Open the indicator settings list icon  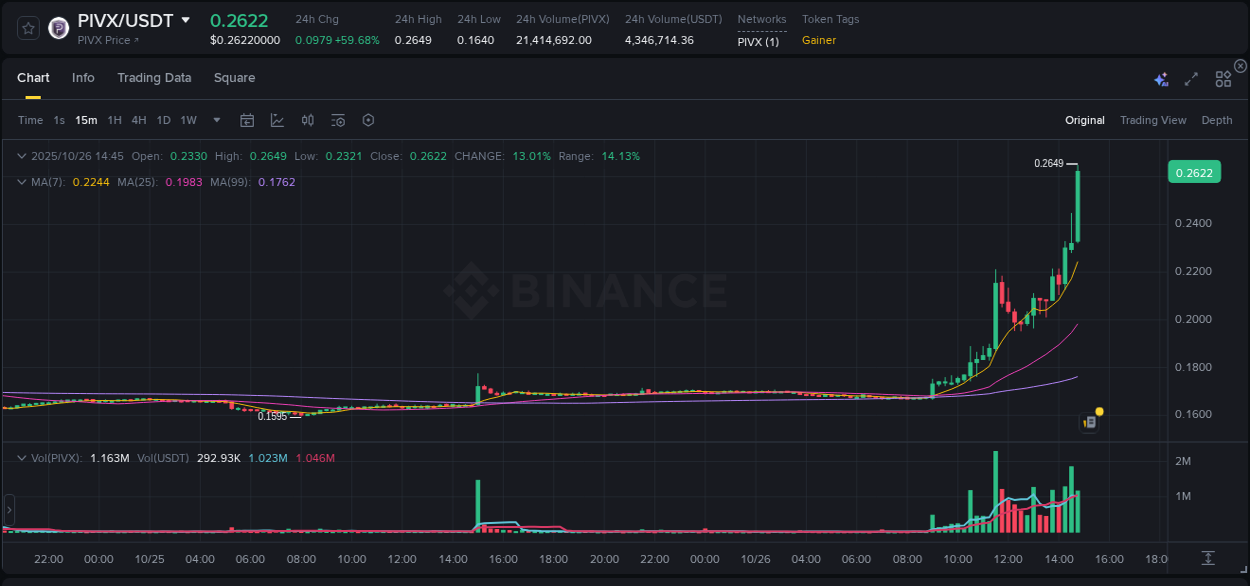coord(338,120)
